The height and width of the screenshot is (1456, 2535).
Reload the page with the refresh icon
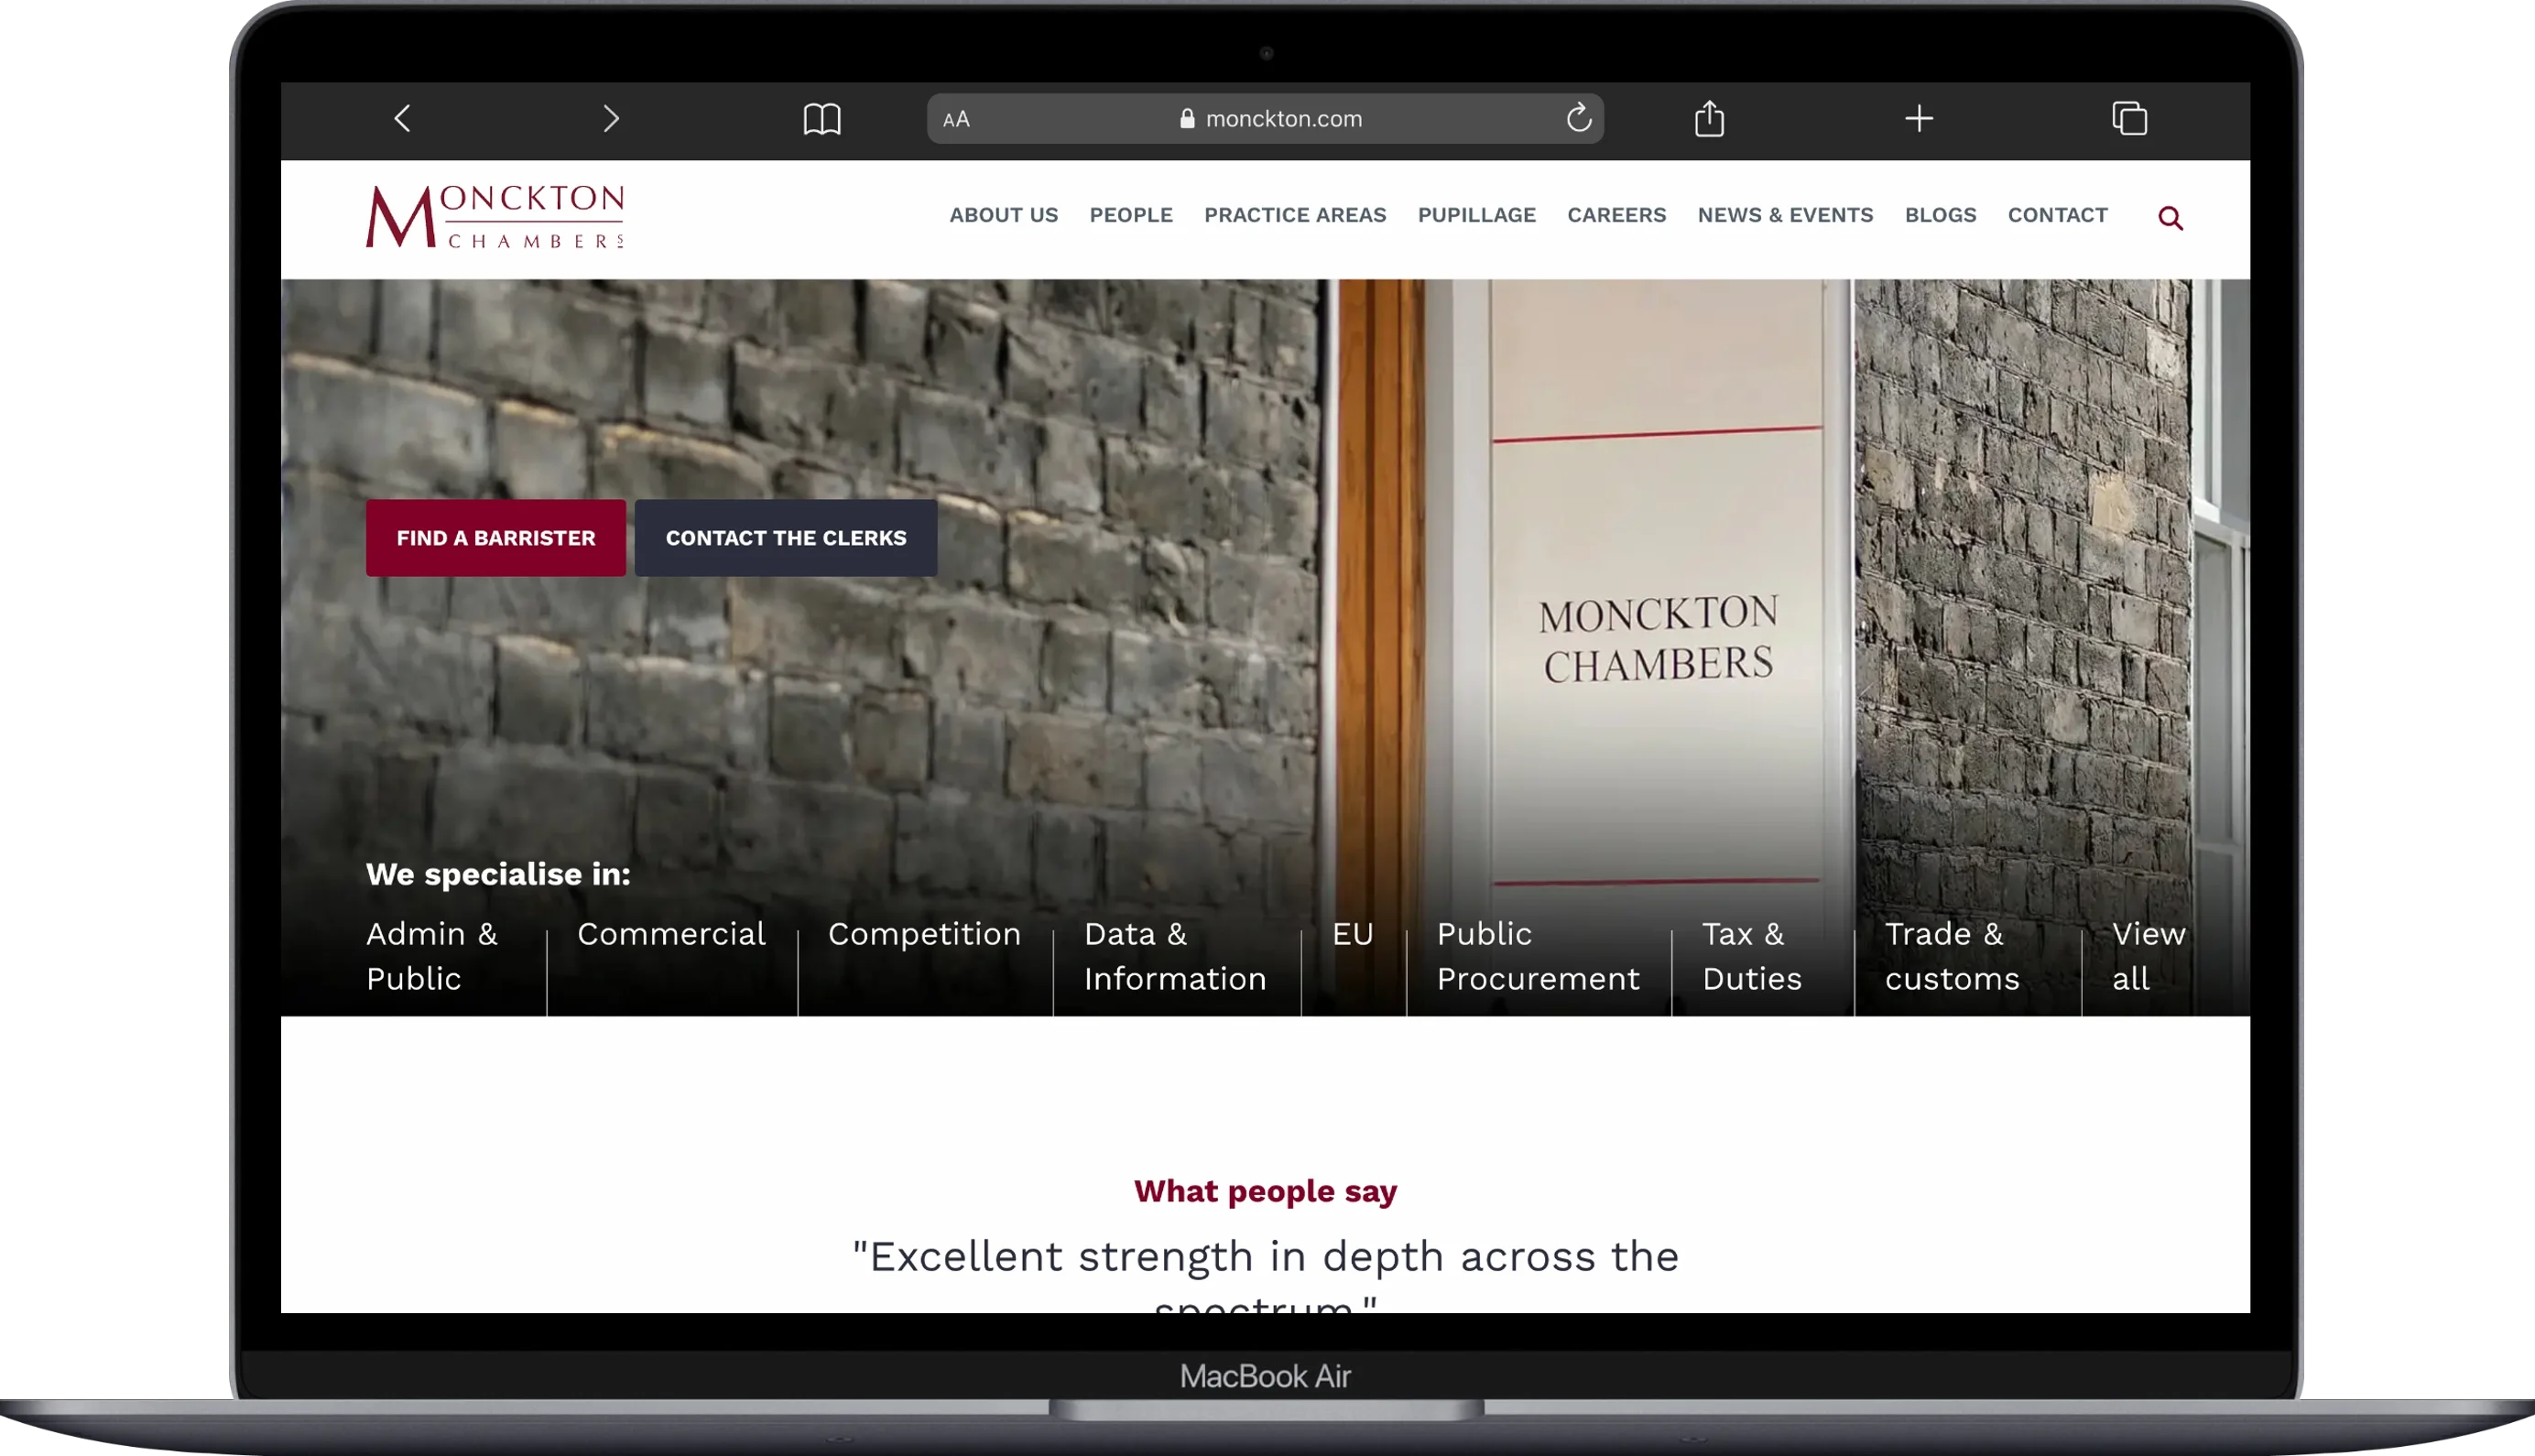click(1578, 118)
